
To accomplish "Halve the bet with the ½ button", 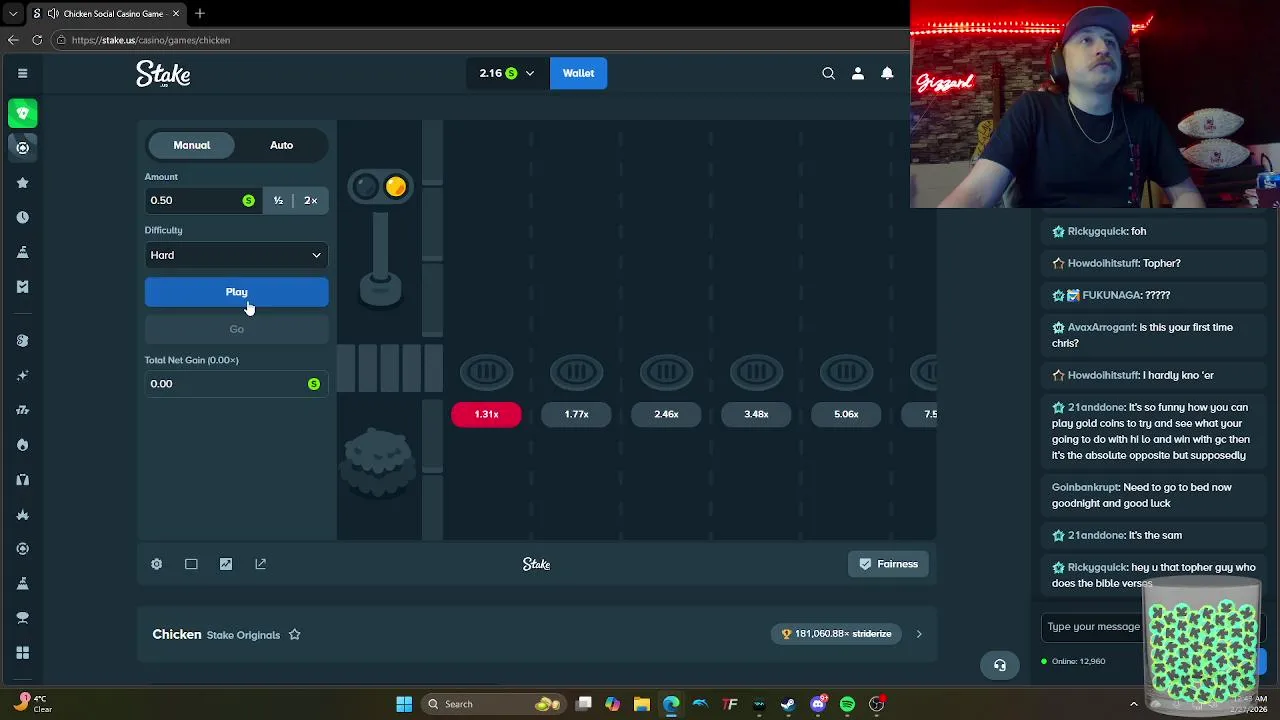I will tap(278, 200).
